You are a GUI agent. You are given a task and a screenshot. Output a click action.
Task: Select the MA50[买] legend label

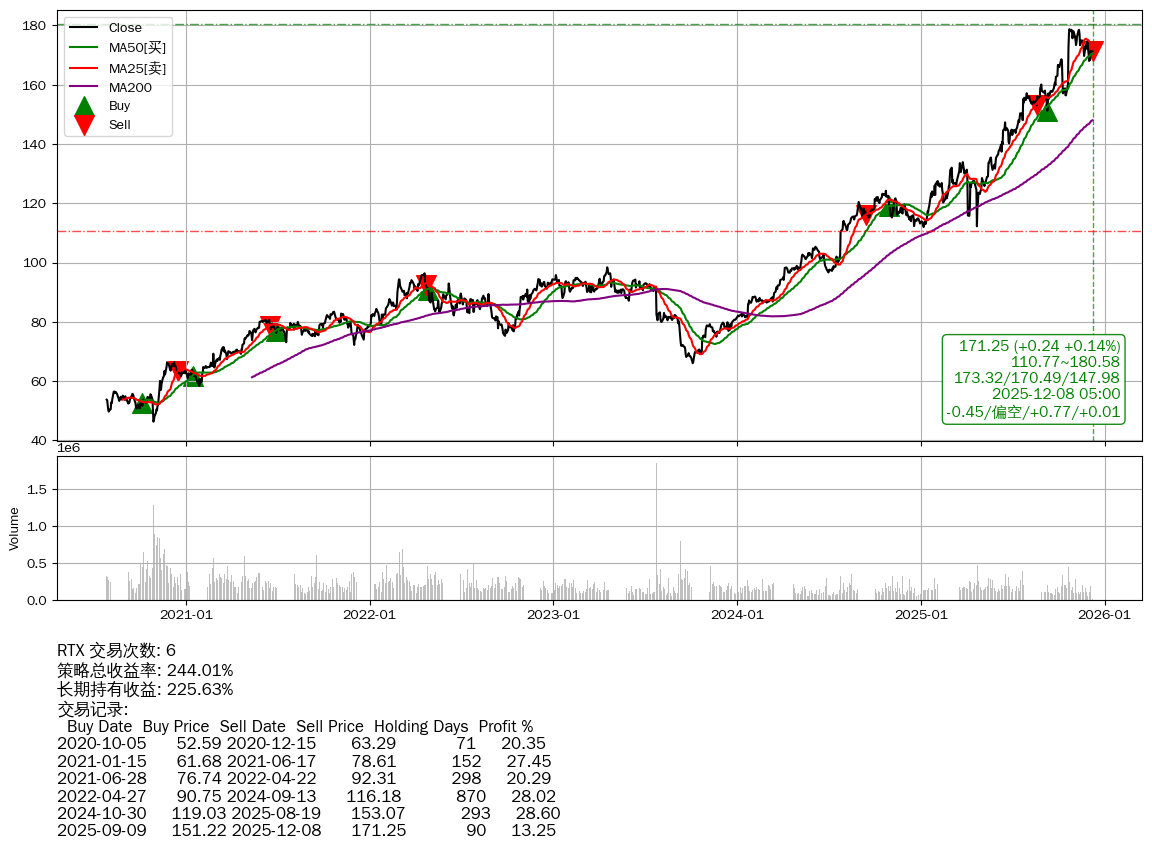(137, 47)
